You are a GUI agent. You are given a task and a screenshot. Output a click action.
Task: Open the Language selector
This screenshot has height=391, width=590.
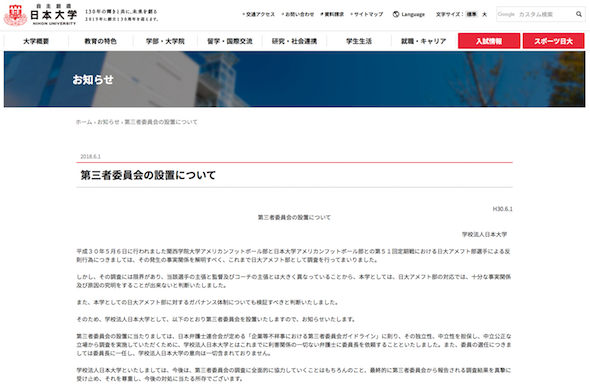tap(409, 14)
